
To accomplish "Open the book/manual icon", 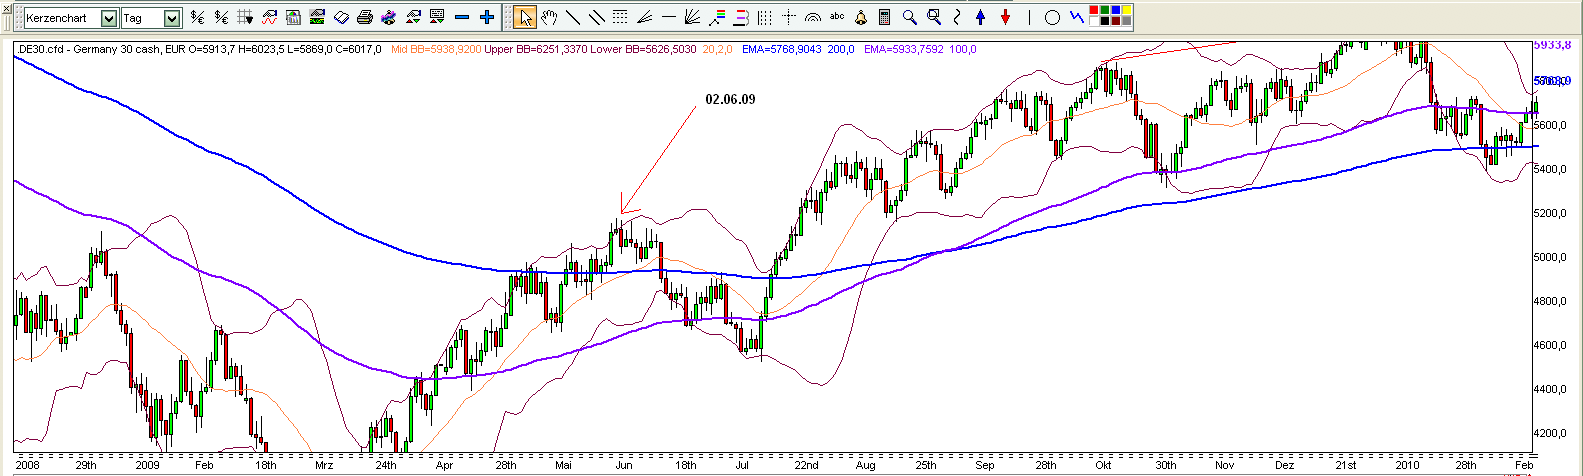I will 341,17.
